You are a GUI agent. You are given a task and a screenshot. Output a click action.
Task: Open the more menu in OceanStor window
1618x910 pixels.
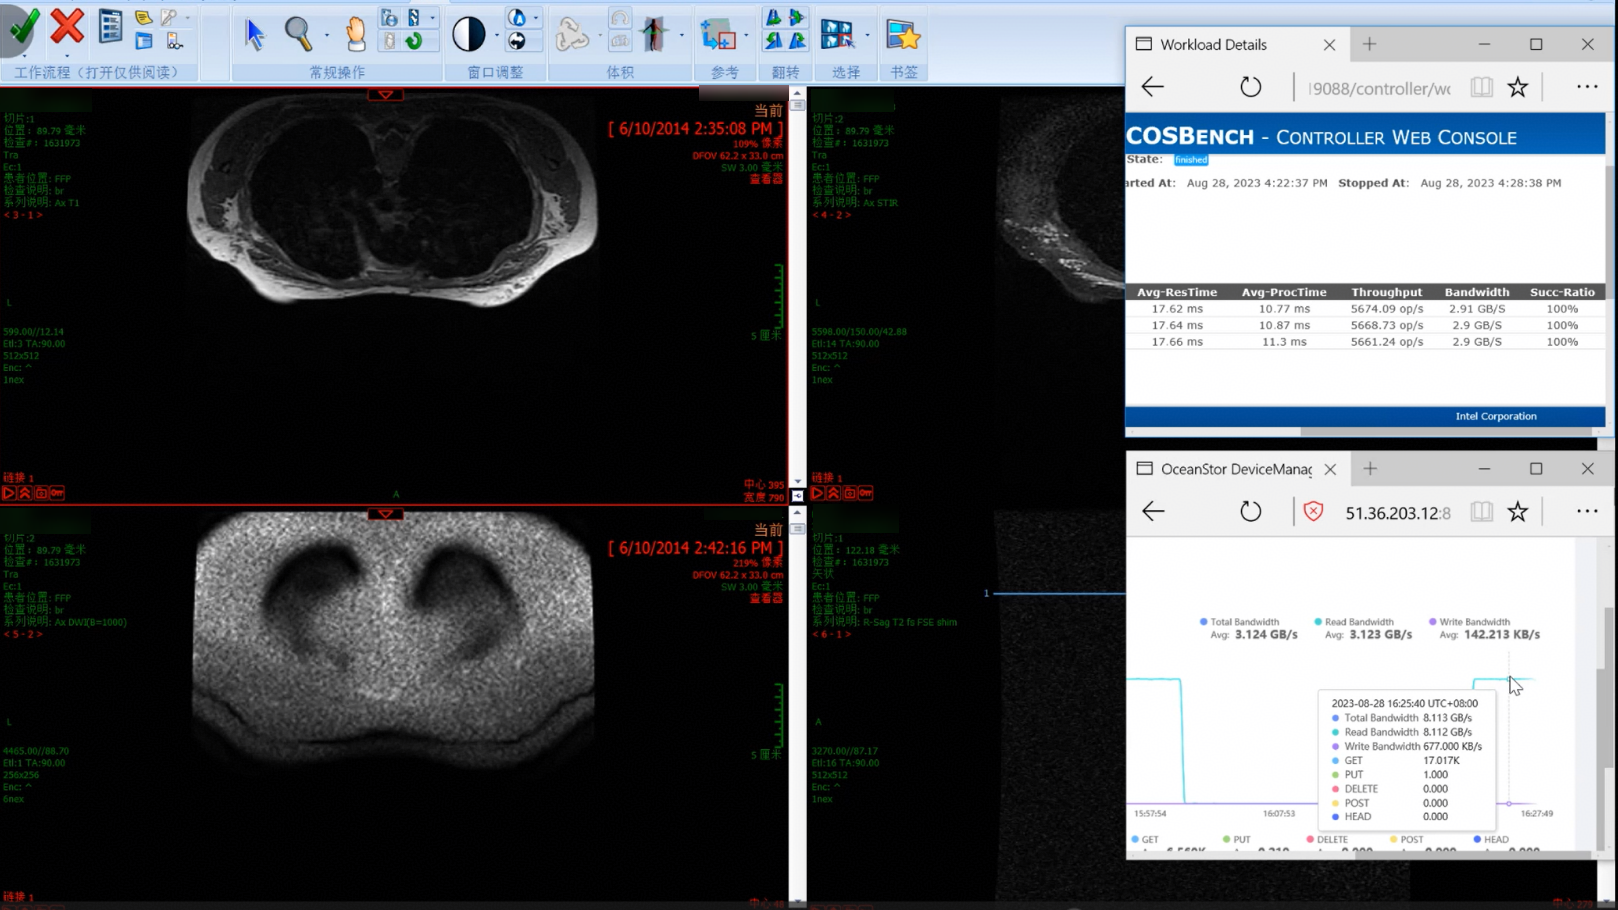coord(1587,511)
